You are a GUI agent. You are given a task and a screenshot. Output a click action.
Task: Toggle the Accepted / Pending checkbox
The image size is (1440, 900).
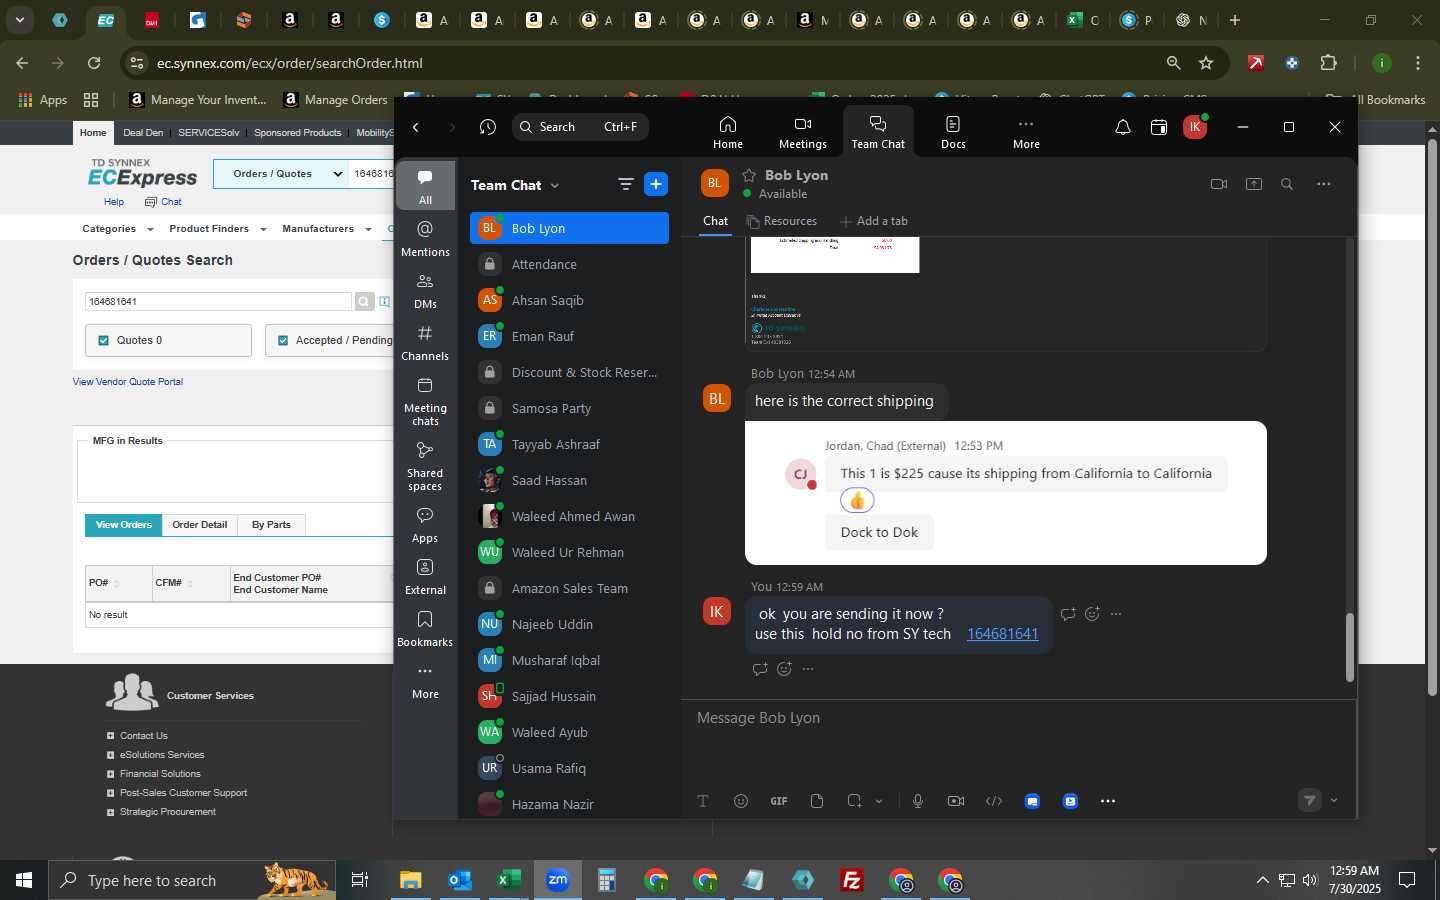pyautogui.click(x=283, y=340)
